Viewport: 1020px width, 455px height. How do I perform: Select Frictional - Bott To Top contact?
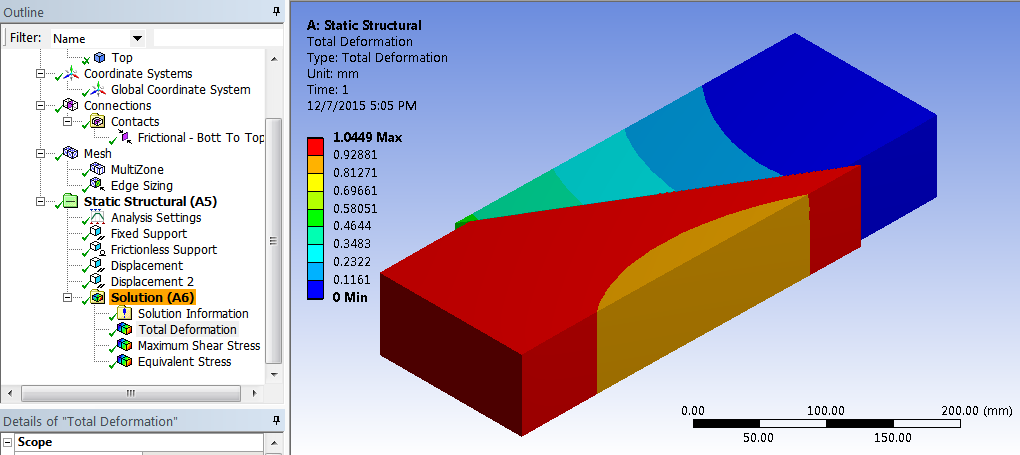click(x=201, y=137)
